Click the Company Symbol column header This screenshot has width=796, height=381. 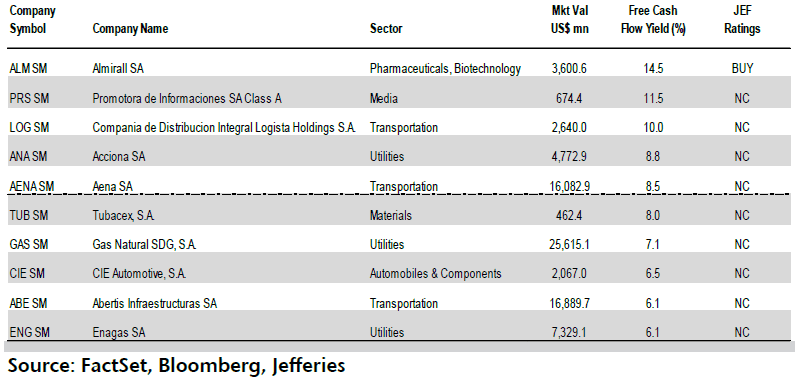pos(32,20)
